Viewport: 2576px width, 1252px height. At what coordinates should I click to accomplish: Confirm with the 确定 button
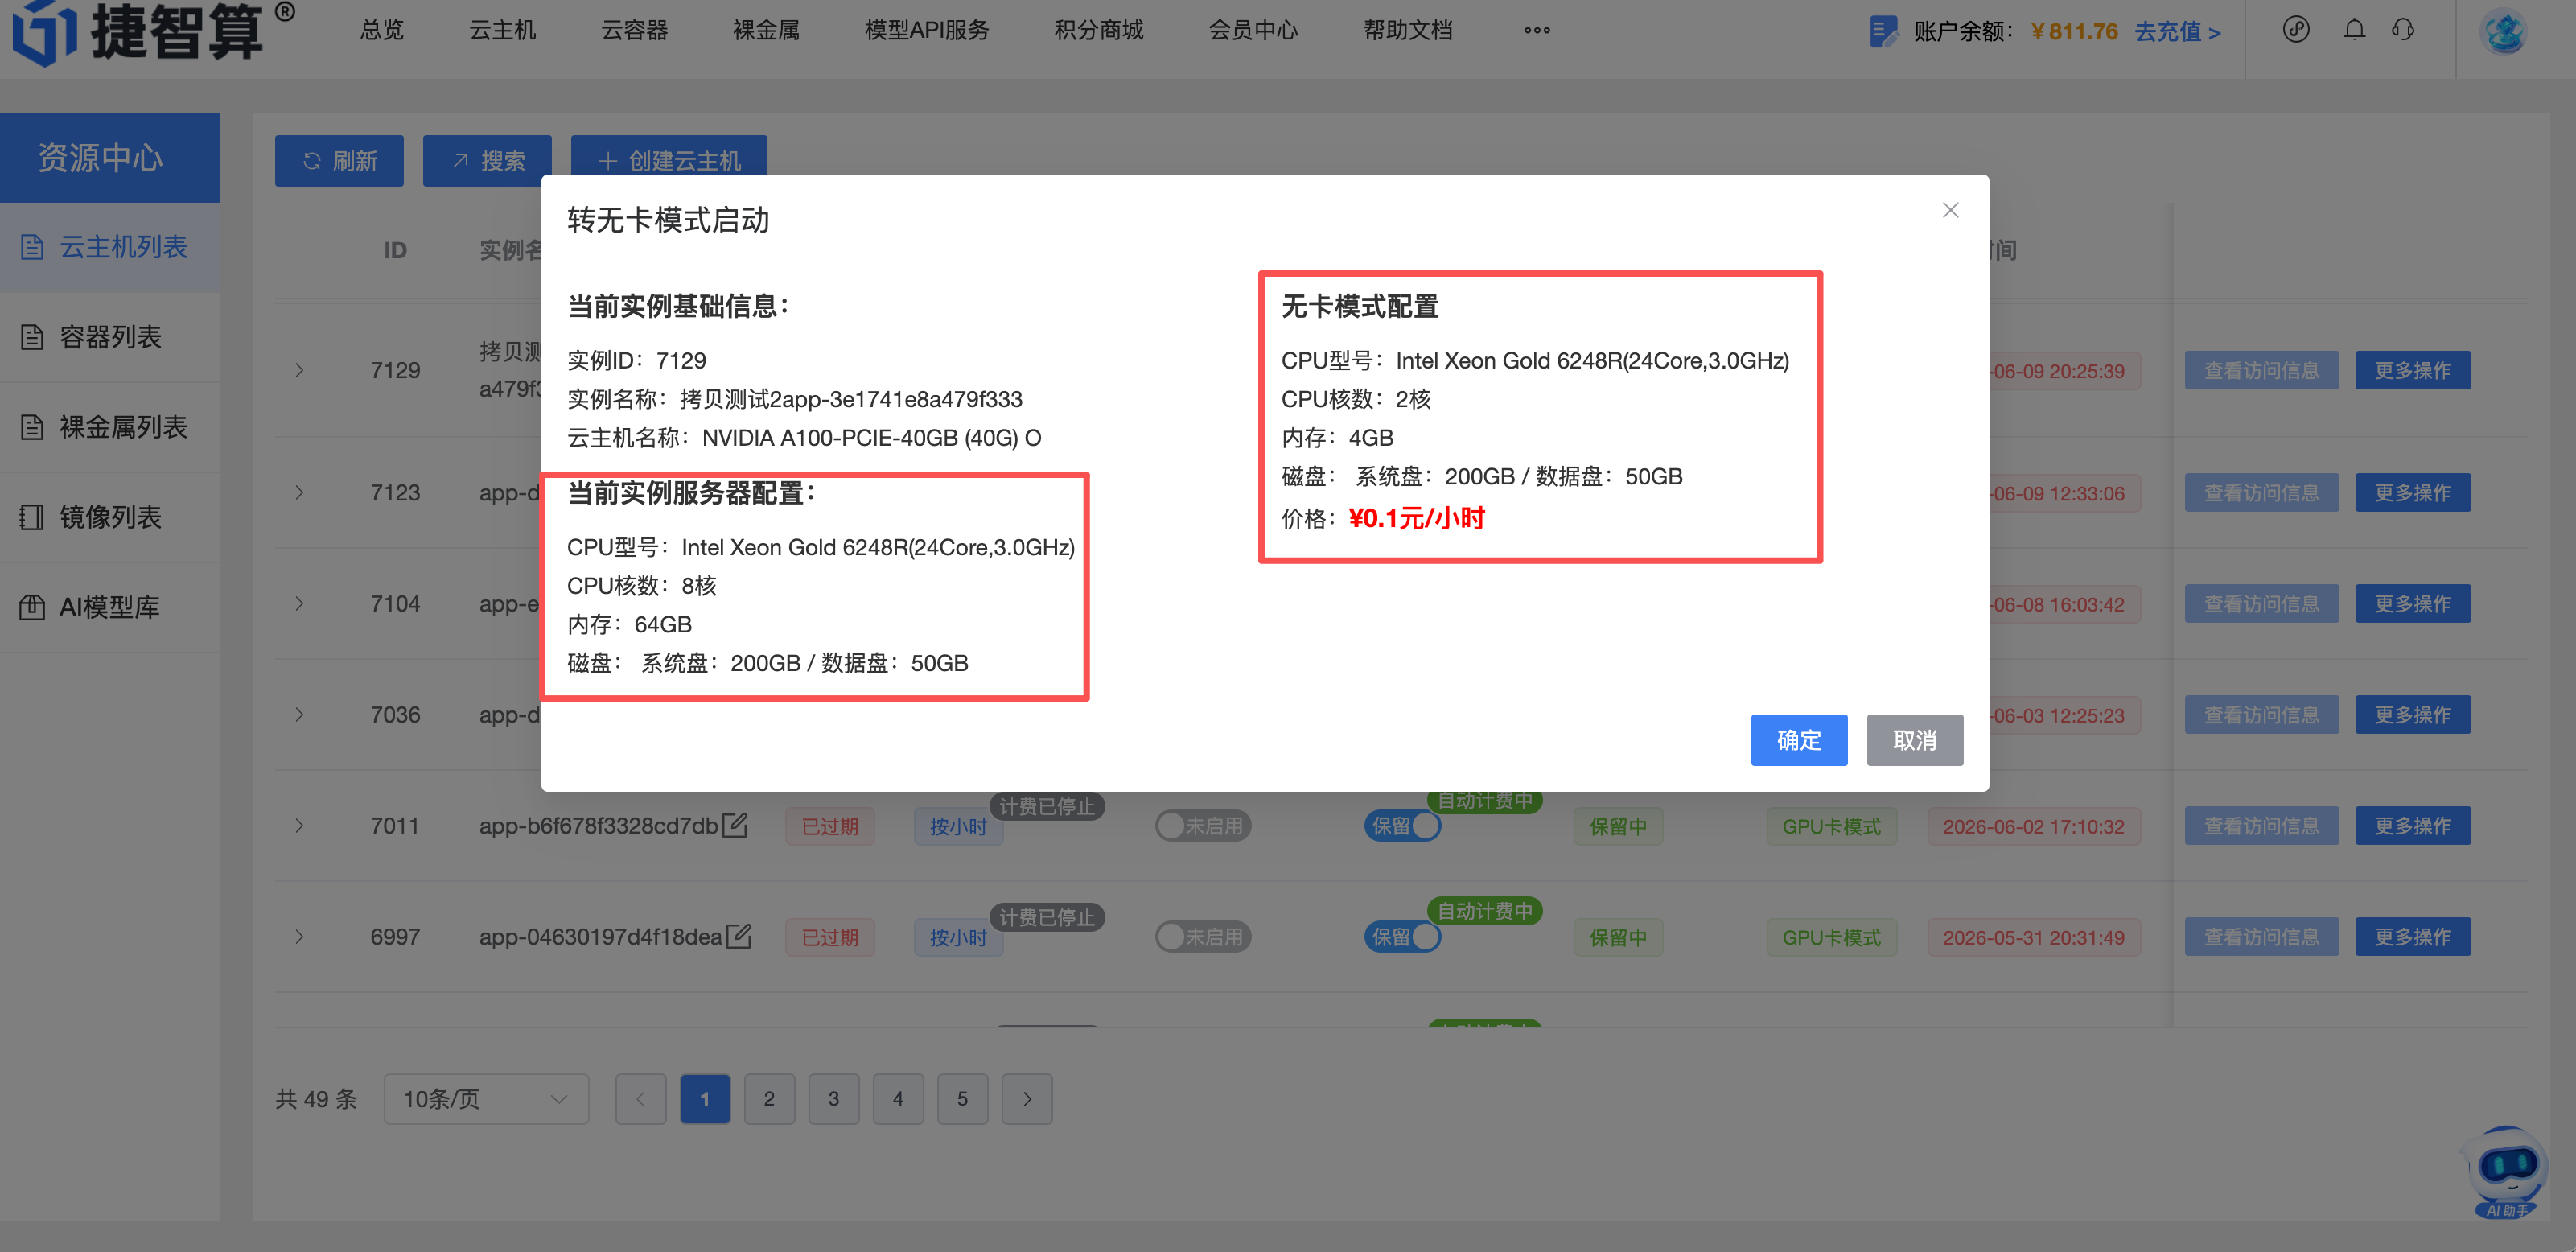tap(1798, 740)
